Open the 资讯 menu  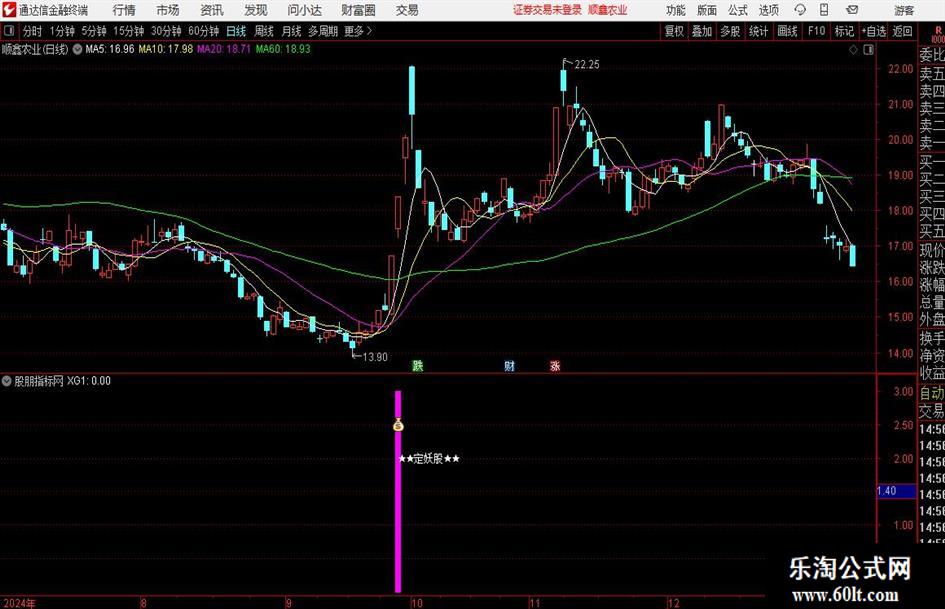coord(212,10)
